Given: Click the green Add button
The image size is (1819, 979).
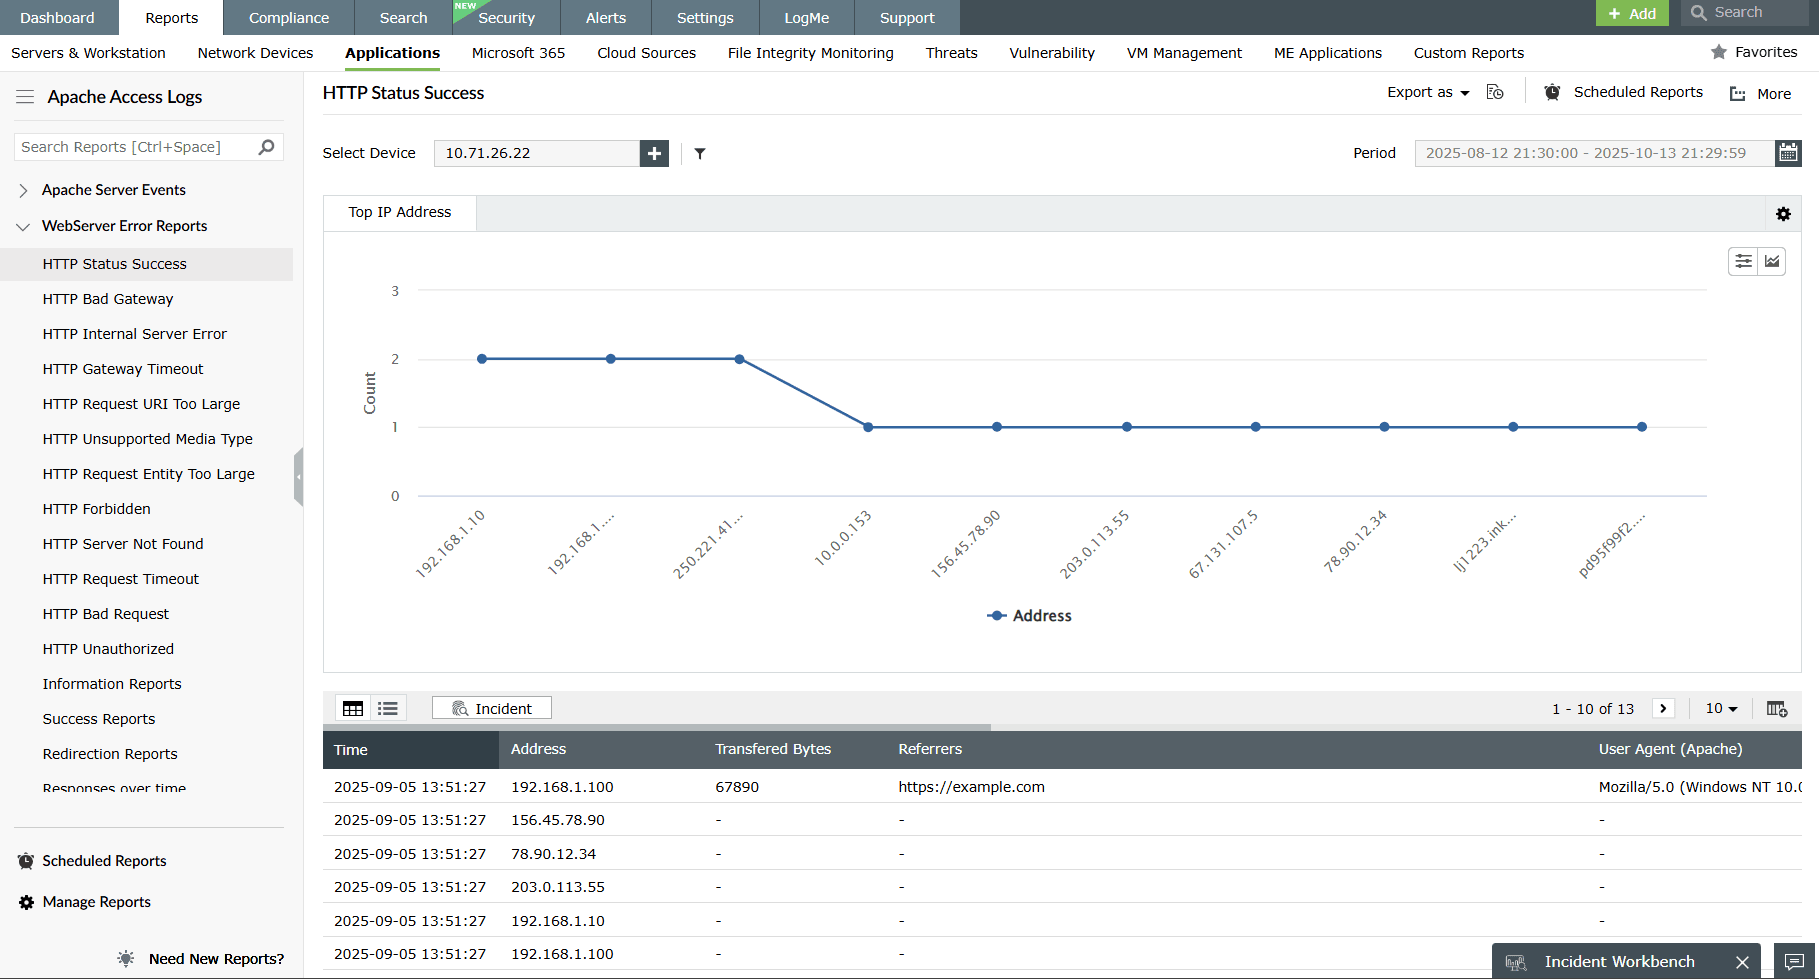Looking at the screenshot, I should (x=1632, y=13).
